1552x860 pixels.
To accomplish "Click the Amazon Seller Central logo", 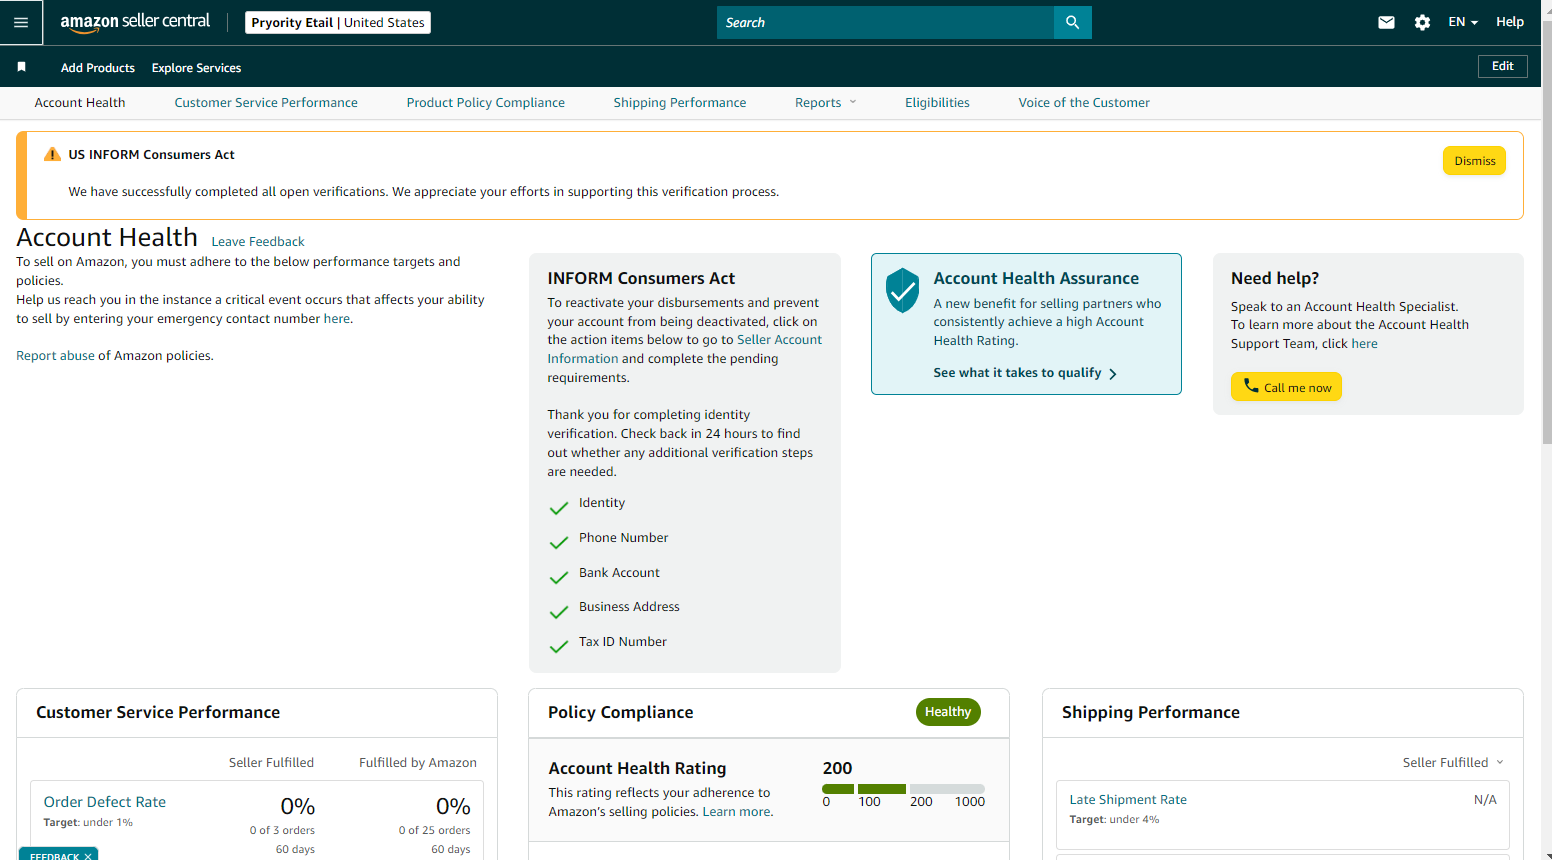I will point(135,22).
